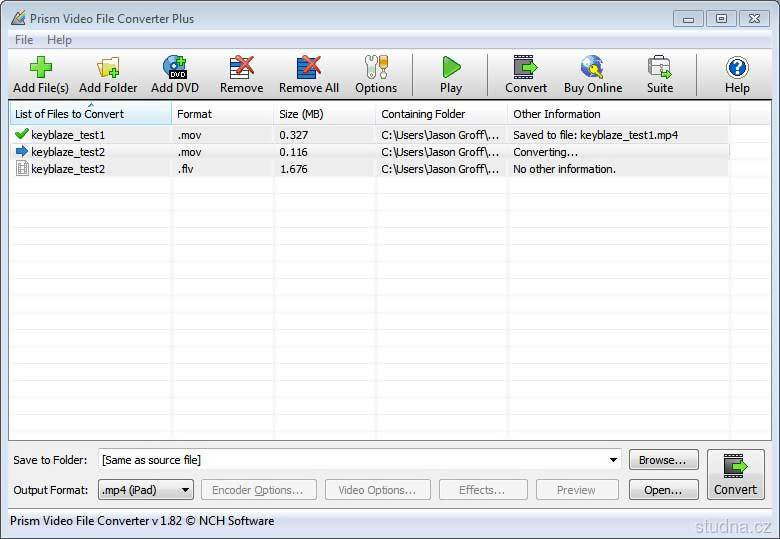Viewport: 780px width, 539px height.
Task: Open the File menu
Action: coord(24,40)
